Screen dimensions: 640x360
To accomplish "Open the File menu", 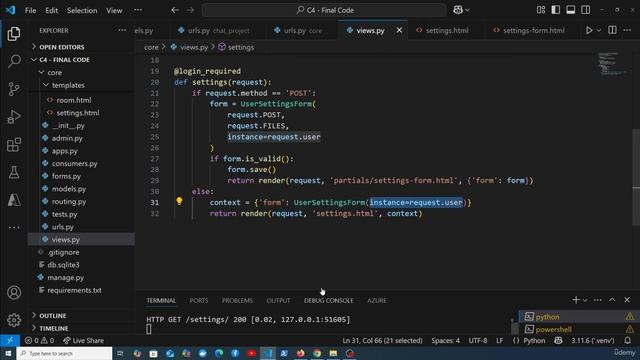I will tap(31, 10).
